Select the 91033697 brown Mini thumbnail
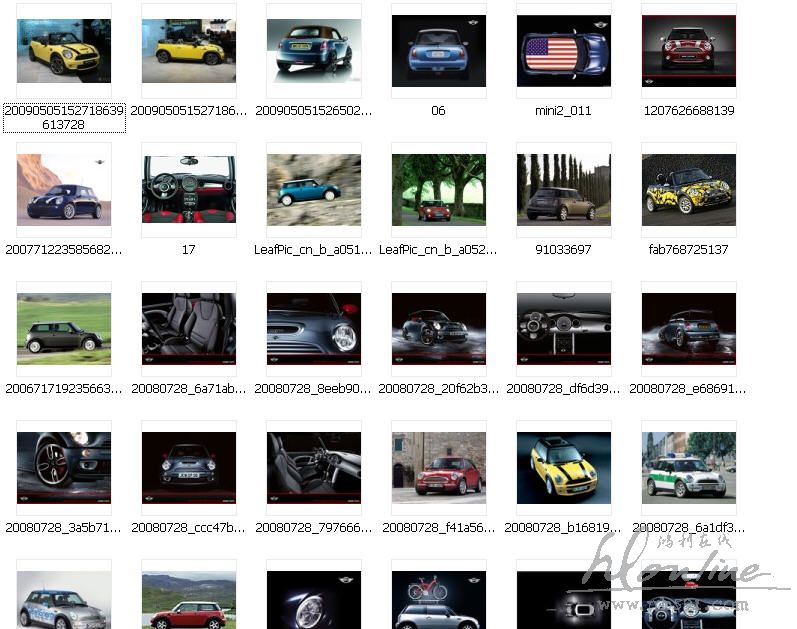The width and height of the screenshot is (797, 629). (x=563, y=189)
